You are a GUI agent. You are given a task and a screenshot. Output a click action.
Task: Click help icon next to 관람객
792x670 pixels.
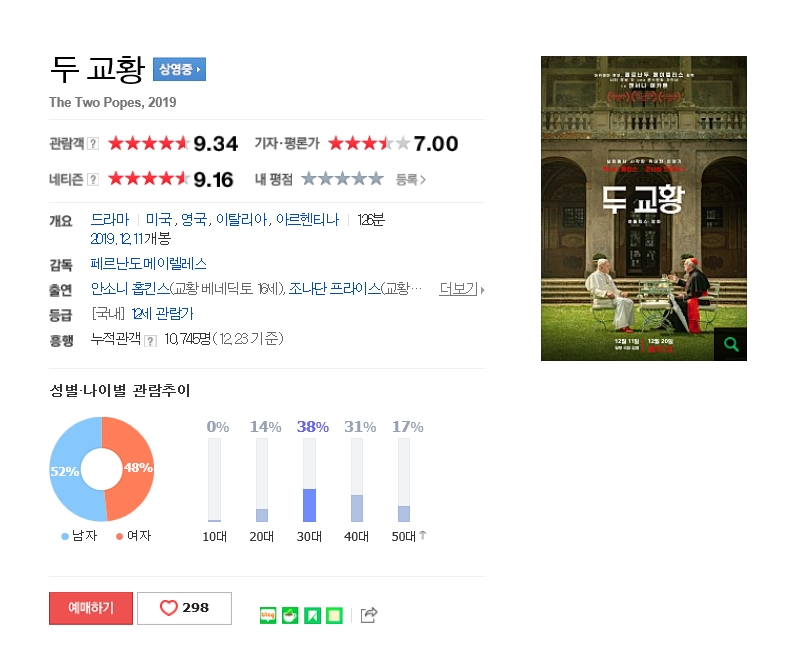pyautogui.click(x=93, y=143)
